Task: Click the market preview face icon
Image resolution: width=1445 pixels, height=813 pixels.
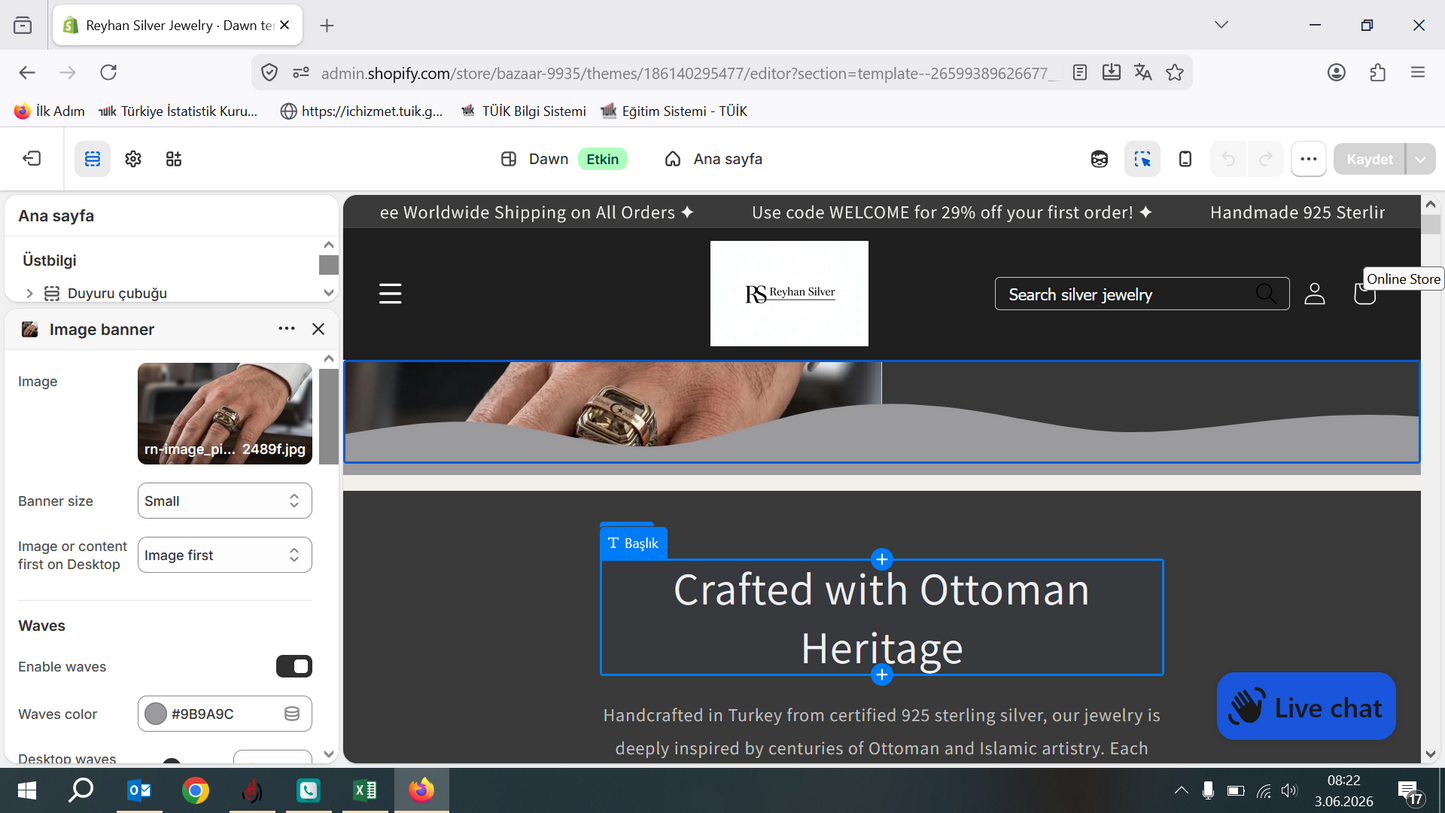Action: click(x=1100, y=159)
